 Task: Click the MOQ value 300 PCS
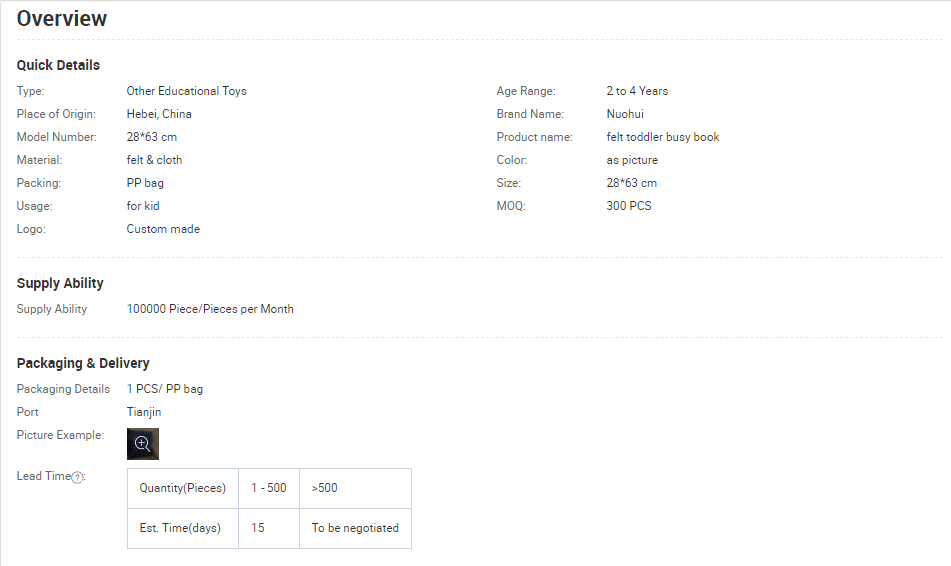(x=628, y=206)
